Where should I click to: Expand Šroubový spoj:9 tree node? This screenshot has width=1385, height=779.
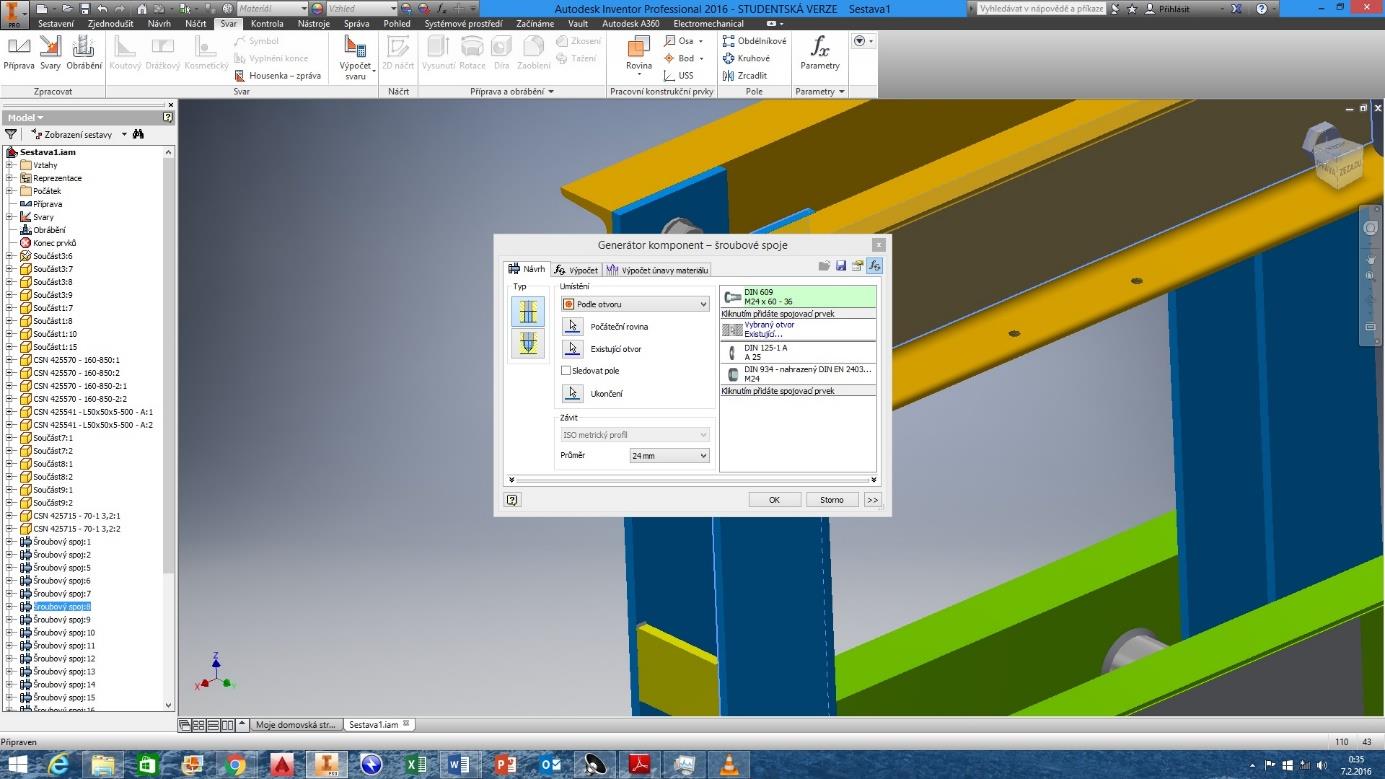[x=10, y=619]
